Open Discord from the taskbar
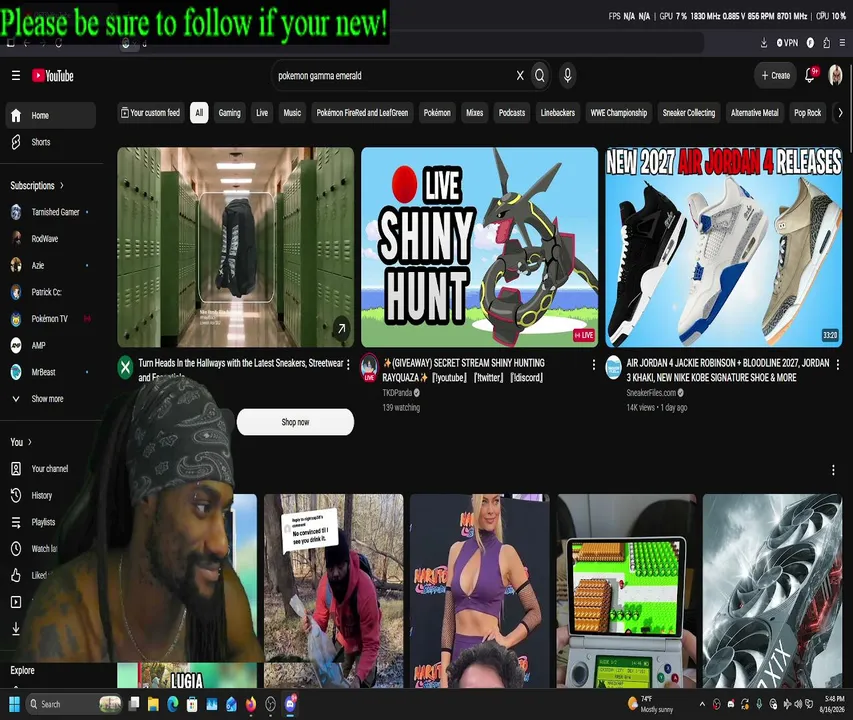Image resolution: width=853 pixels, height=720 pixels. (x=290, y=704)
